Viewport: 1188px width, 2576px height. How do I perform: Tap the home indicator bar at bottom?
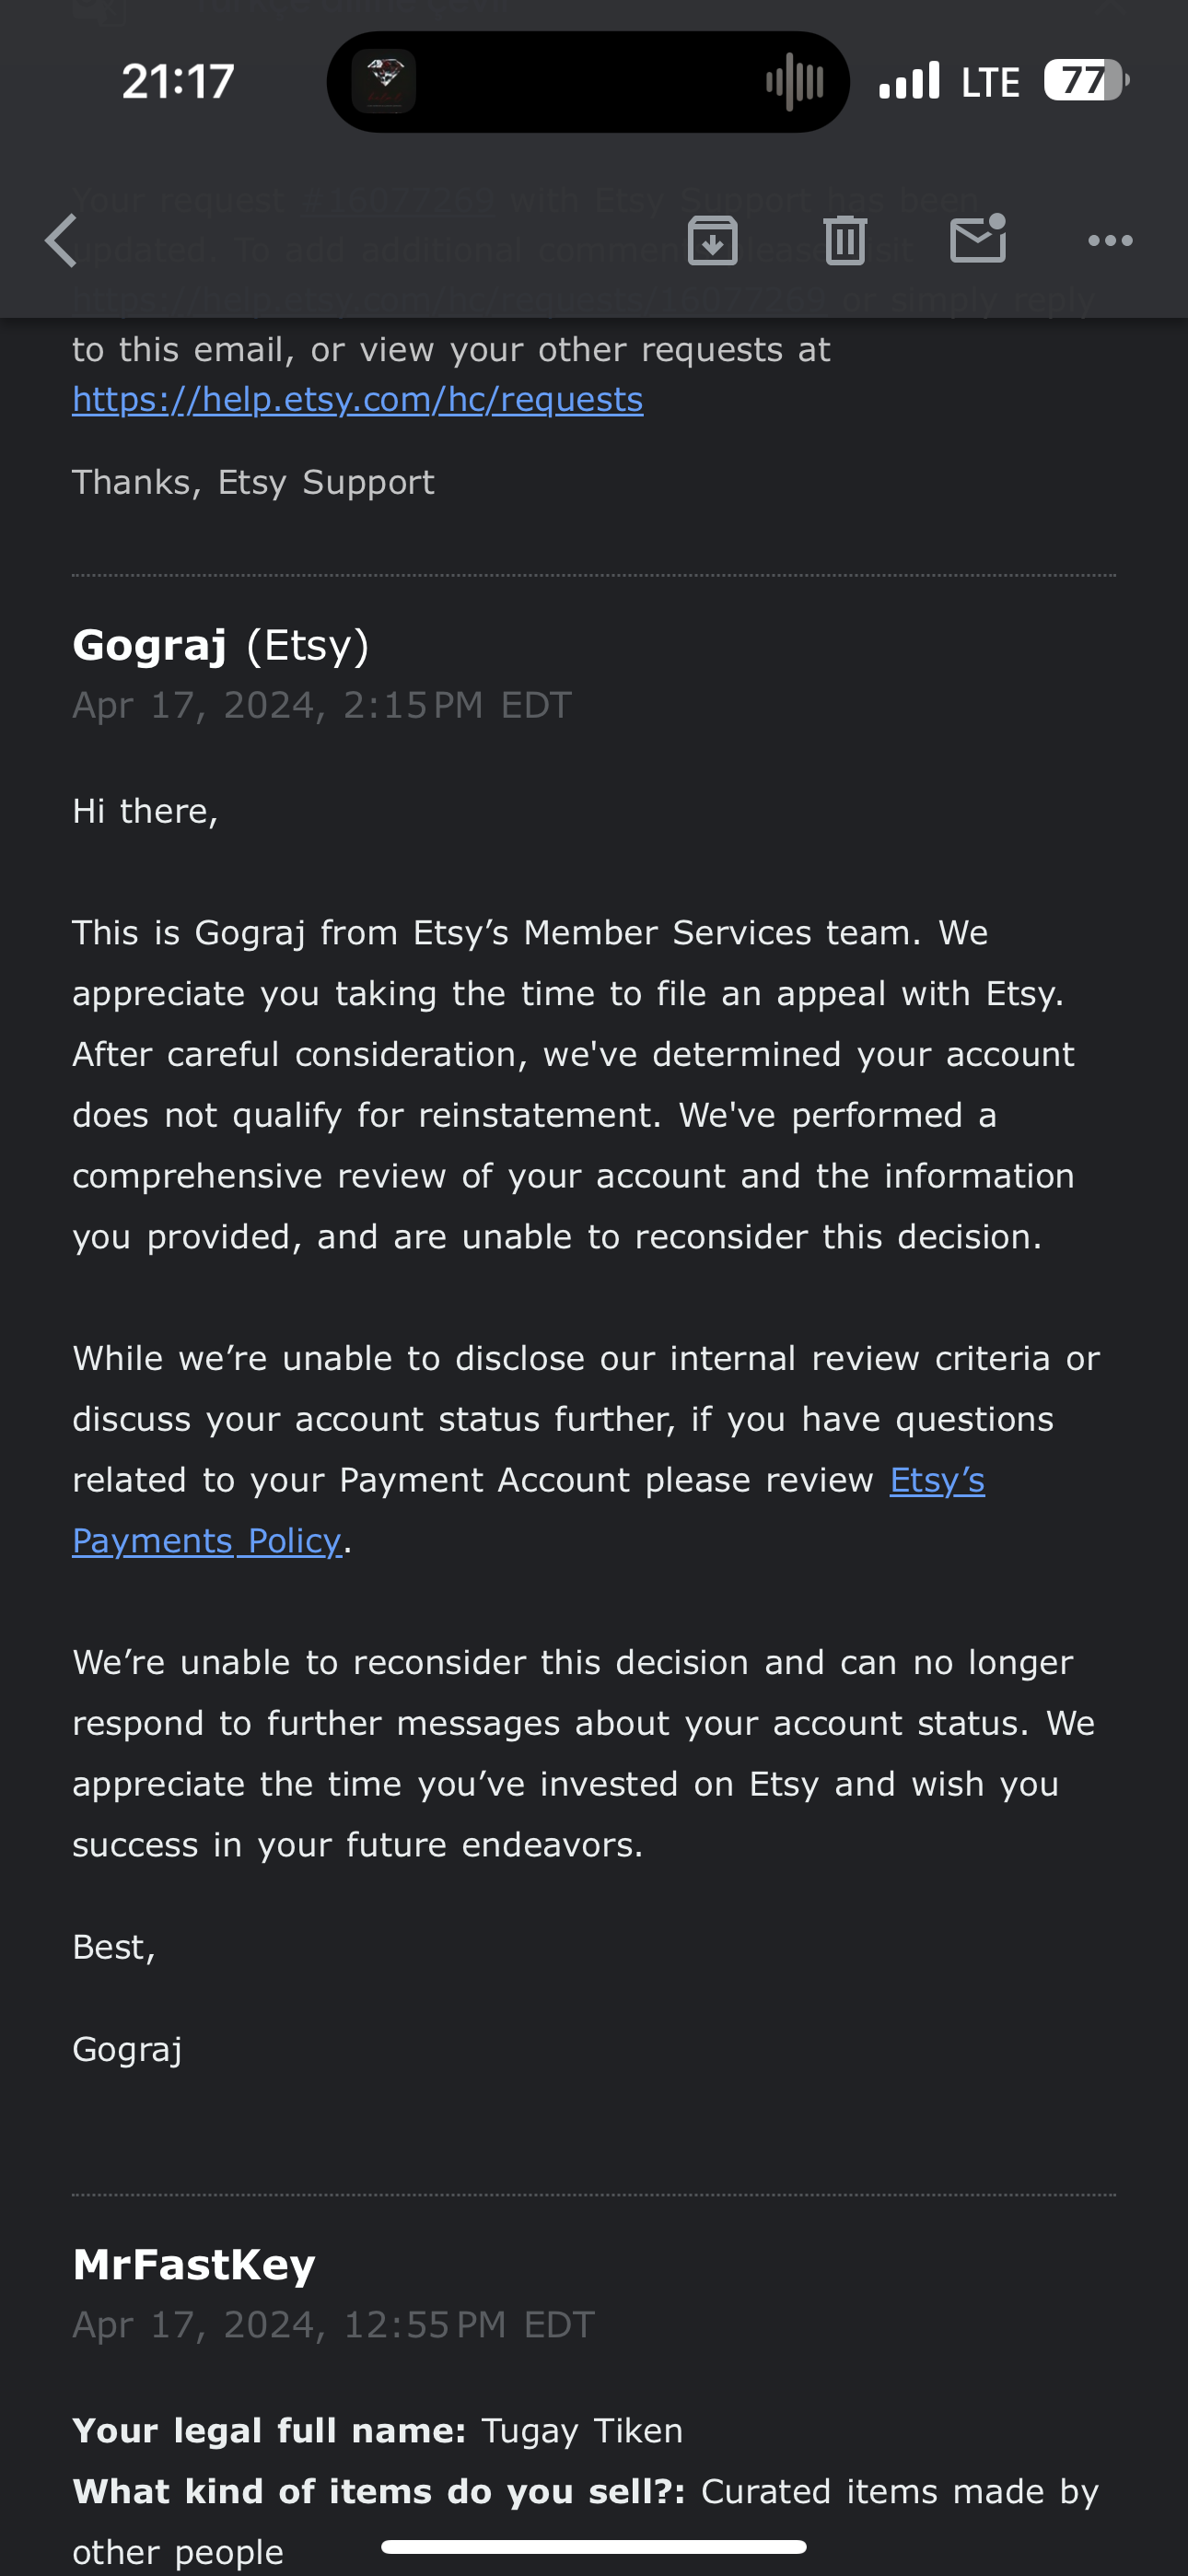(x=594, y=2546)
